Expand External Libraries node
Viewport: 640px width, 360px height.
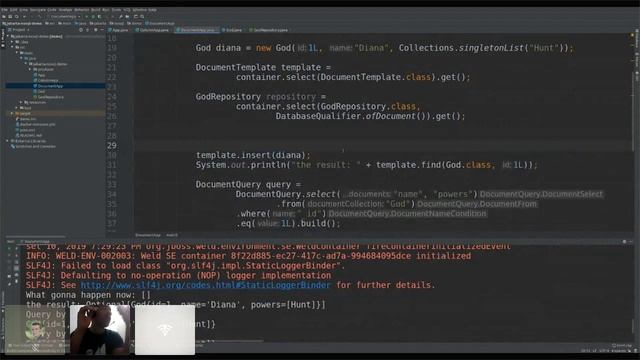[7, 141]
